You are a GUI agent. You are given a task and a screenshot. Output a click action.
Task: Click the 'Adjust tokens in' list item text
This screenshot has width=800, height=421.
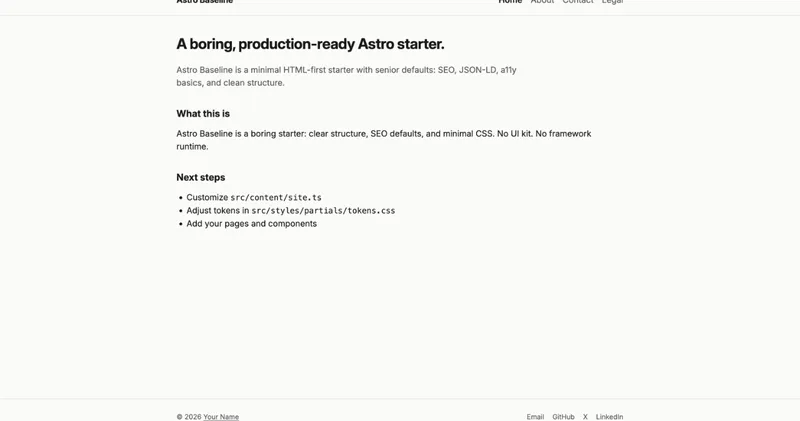(x=218, y=211)
